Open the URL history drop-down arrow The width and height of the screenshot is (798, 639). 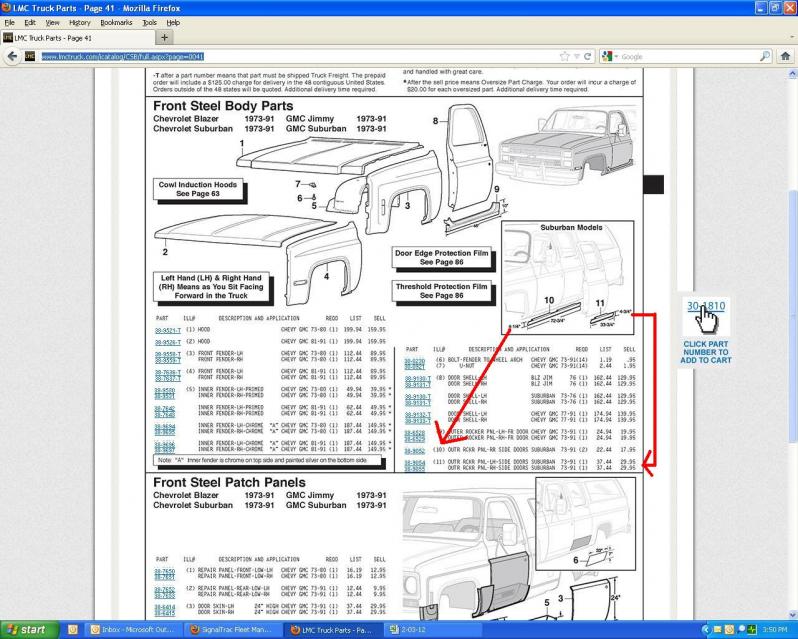tap(577, 56)
